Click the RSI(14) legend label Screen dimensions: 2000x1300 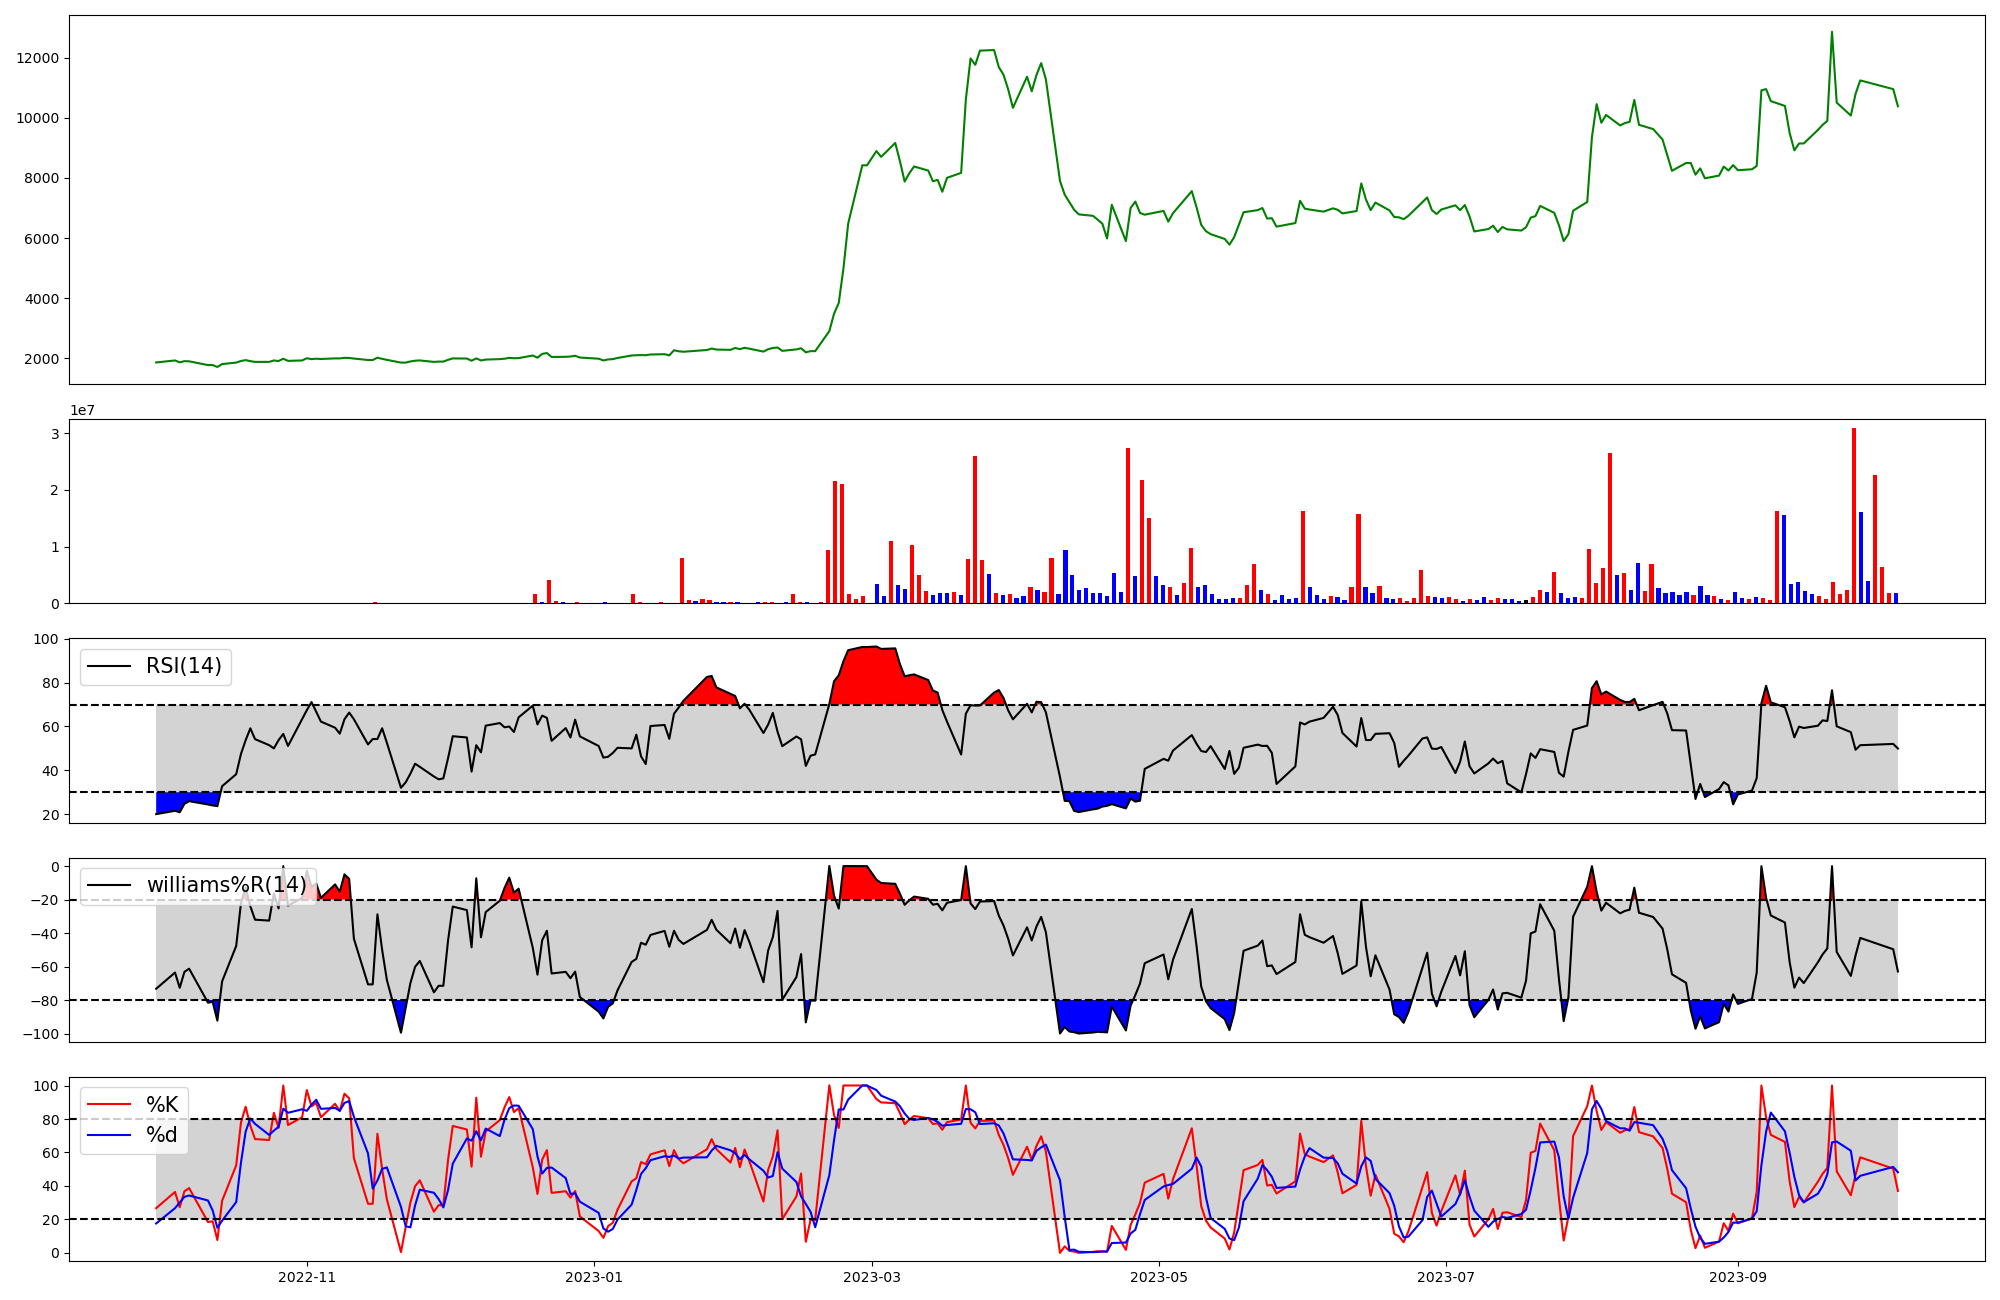pyautogui.click(x=184, y=666)
